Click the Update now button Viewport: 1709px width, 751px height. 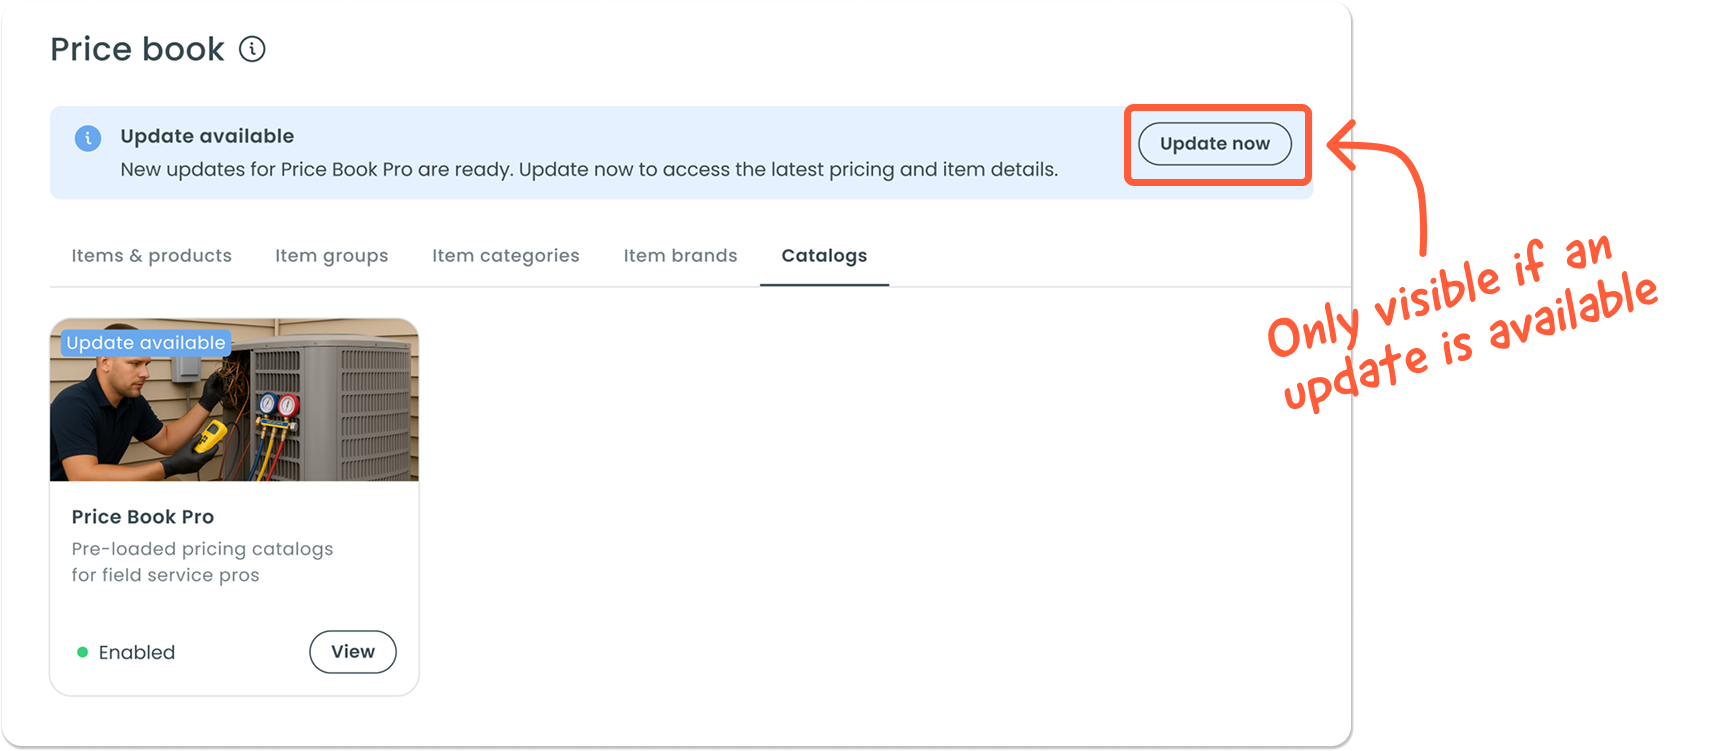(1214, 144)
